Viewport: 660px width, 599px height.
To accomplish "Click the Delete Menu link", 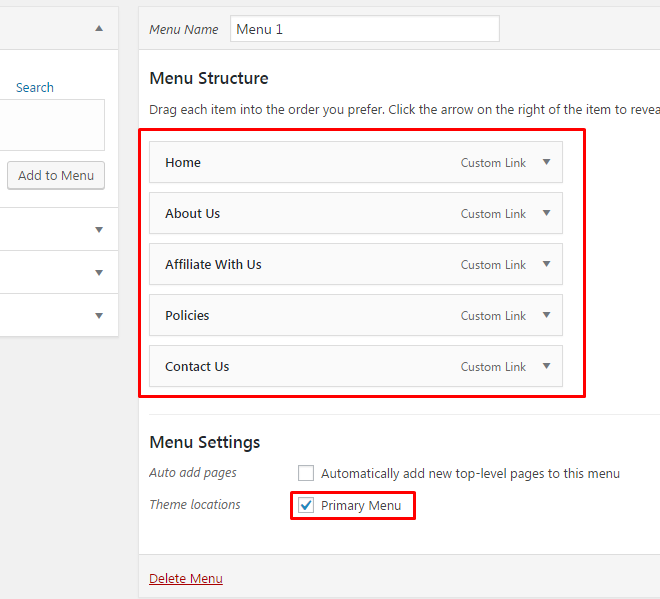I will (186, 578).
